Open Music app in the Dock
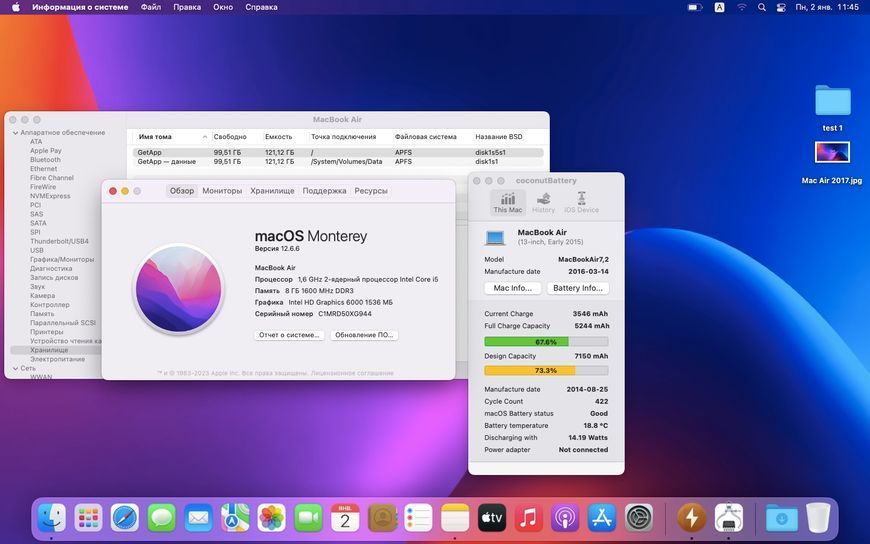The height and width of the screenshot is (544, 870). 528,518
